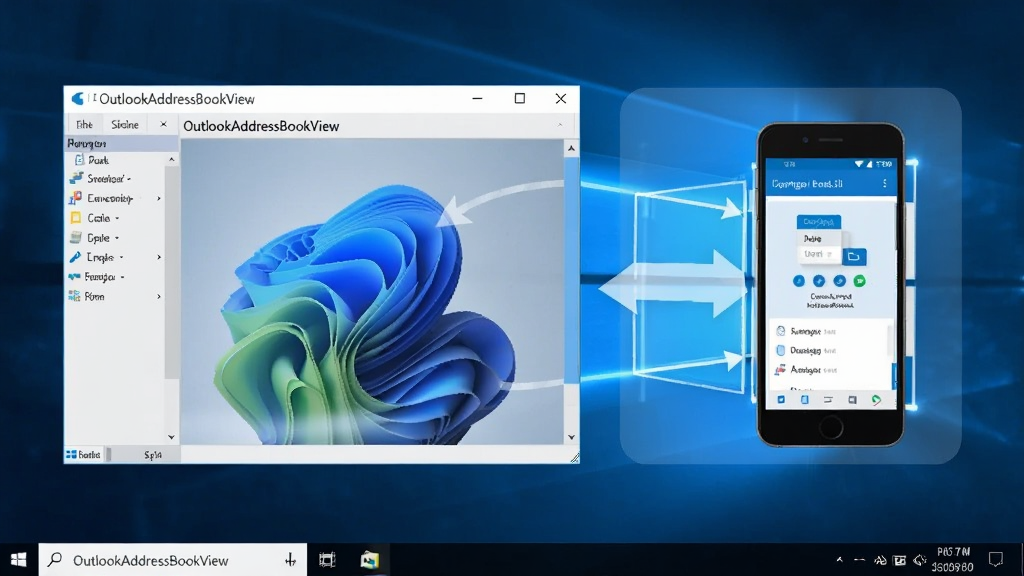Select the blue stacked-boxes icon in the sidebar

(76, 178)
